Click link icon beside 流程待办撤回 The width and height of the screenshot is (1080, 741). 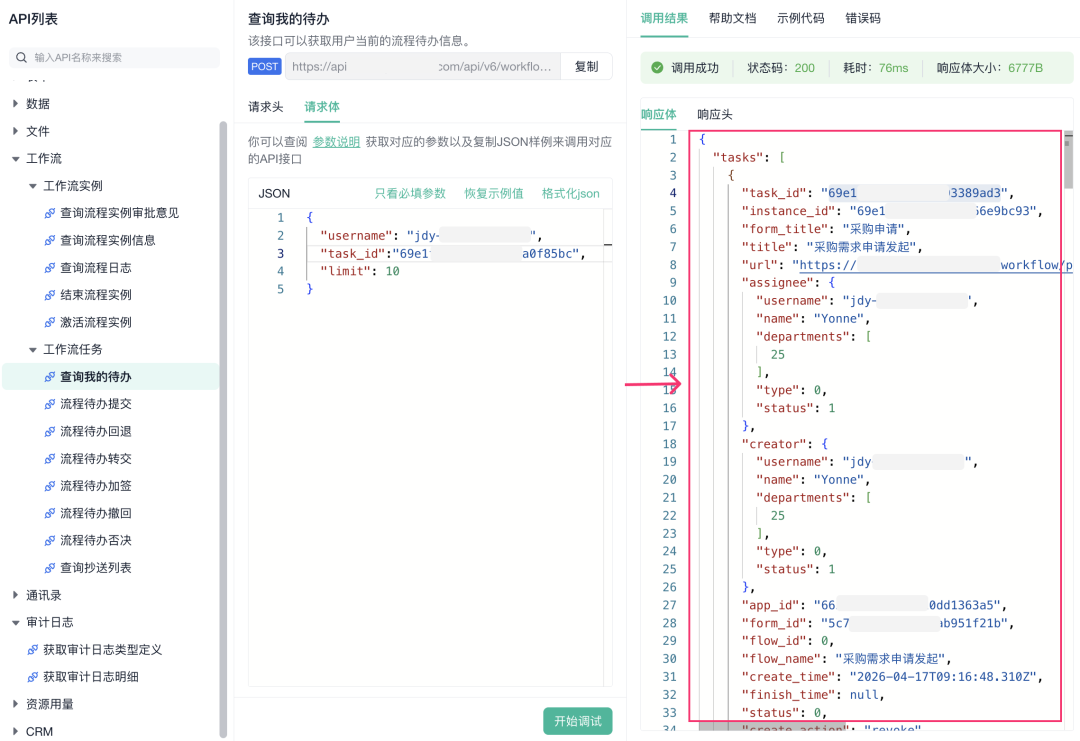[50, 514]
